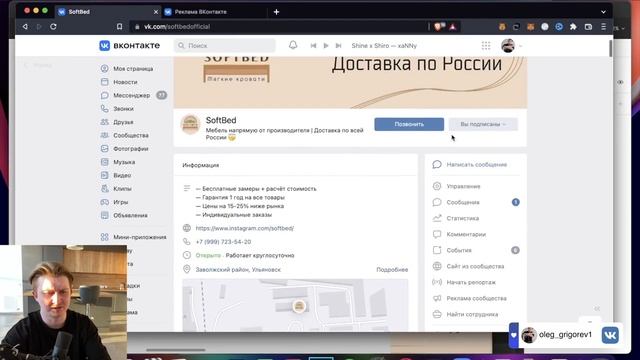
Task: Open the VKontakte logo home link
Action: [129, 46]
